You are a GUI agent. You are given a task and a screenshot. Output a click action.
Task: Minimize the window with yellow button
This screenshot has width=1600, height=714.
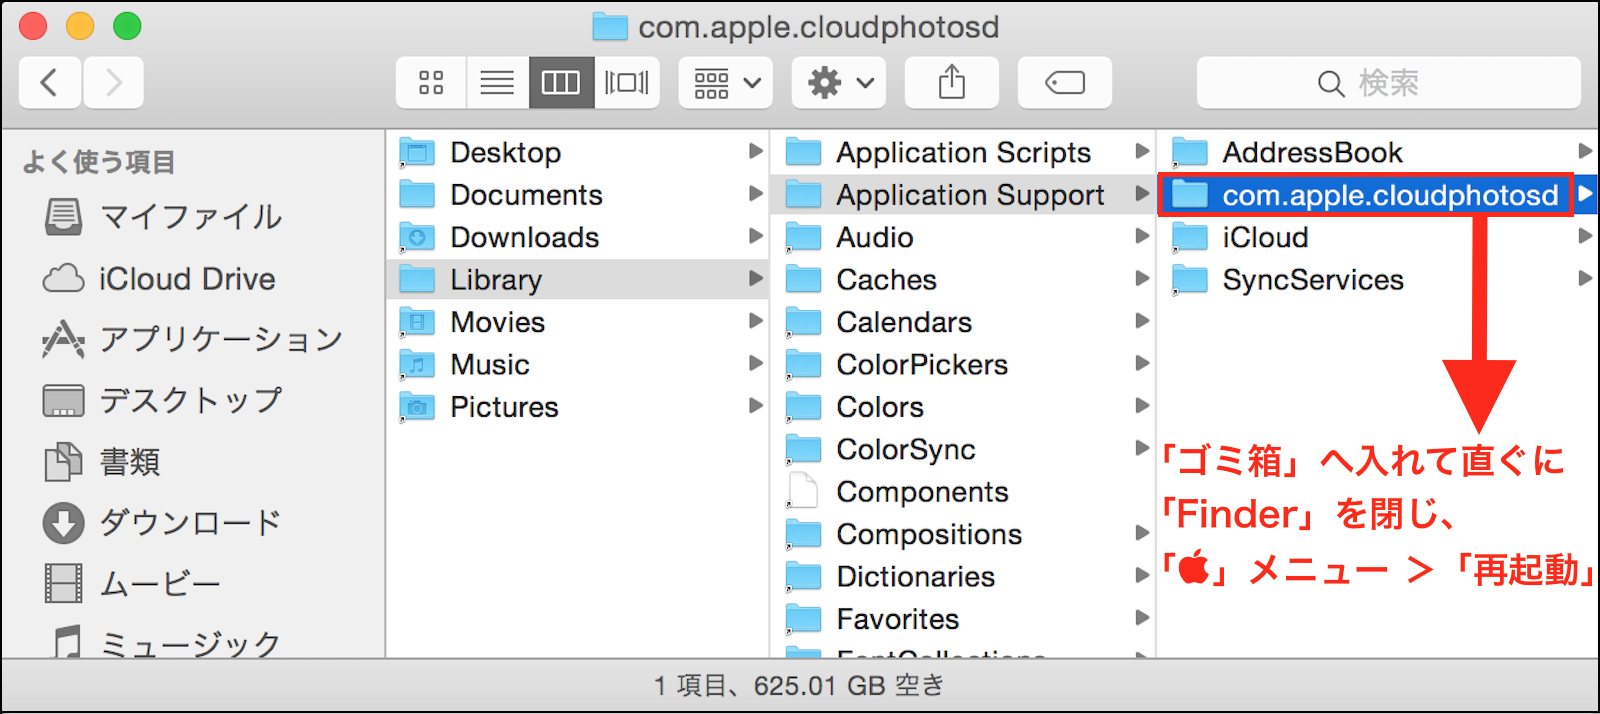tap(81, 26)
